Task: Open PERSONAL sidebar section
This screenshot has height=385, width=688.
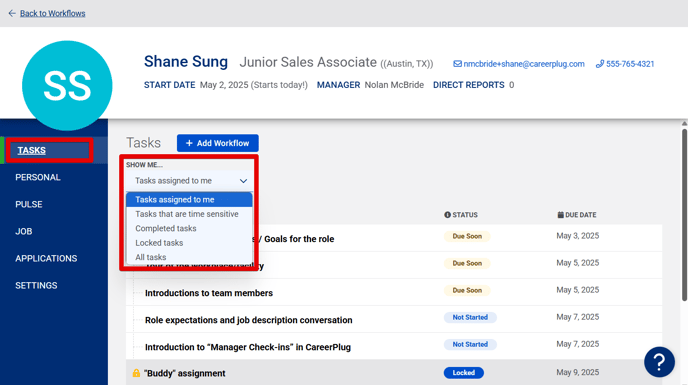Action: point(38,177)
